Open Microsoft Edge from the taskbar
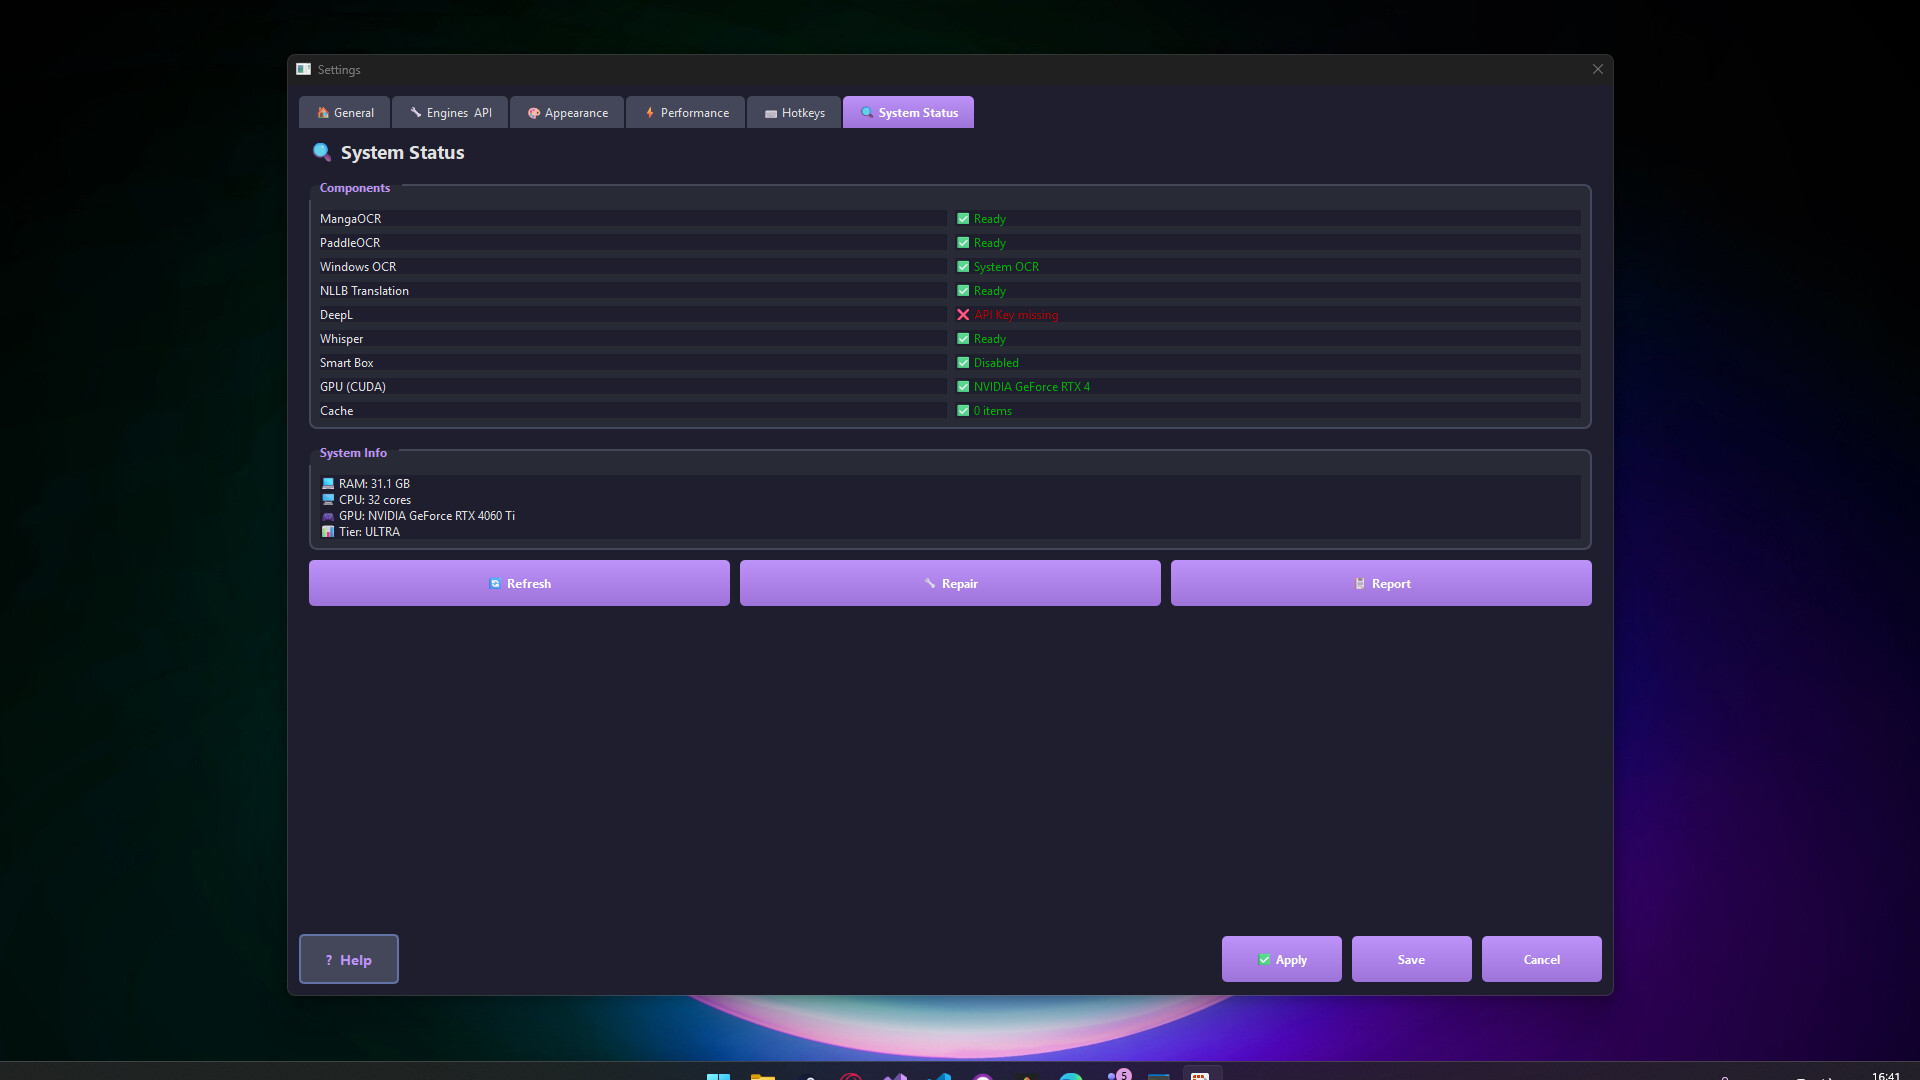 [x=1073, y=1075]
